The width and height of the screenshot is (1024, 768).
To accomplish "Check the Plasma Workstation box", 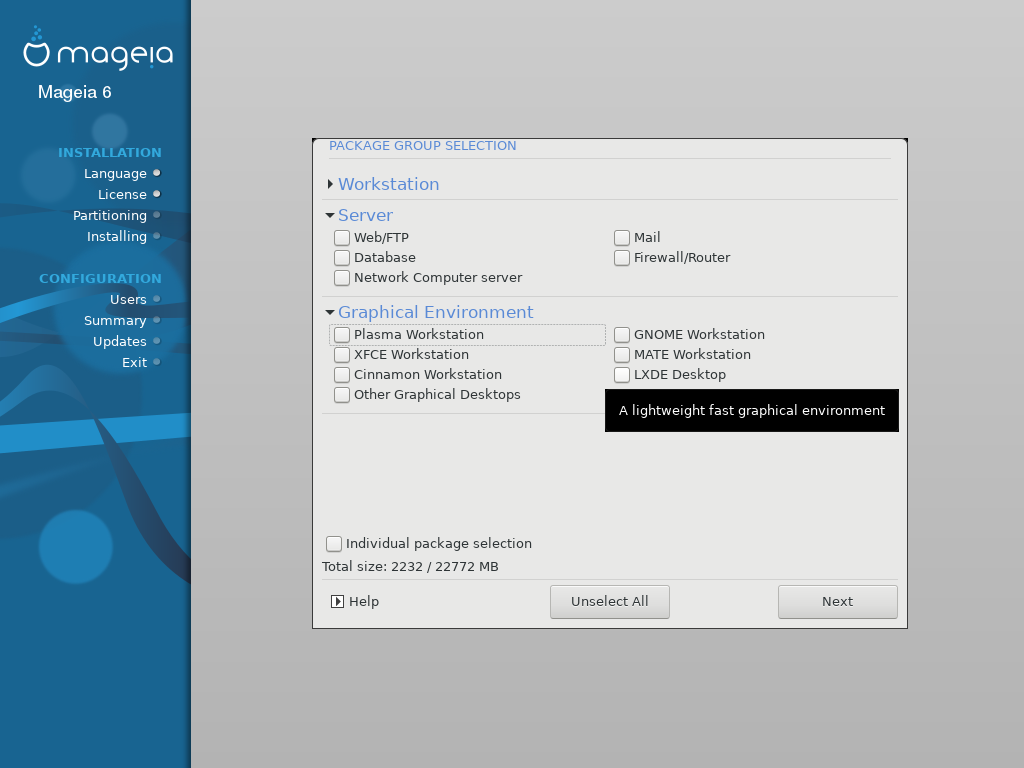I will pos(342,335).
